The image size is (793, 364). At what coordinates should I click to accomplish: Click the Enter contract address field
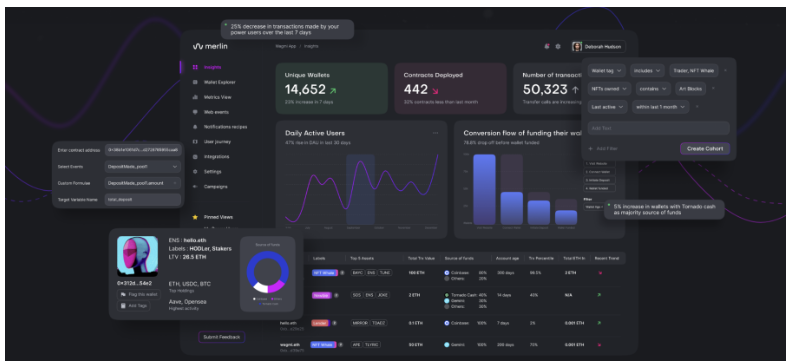point(143,150)
